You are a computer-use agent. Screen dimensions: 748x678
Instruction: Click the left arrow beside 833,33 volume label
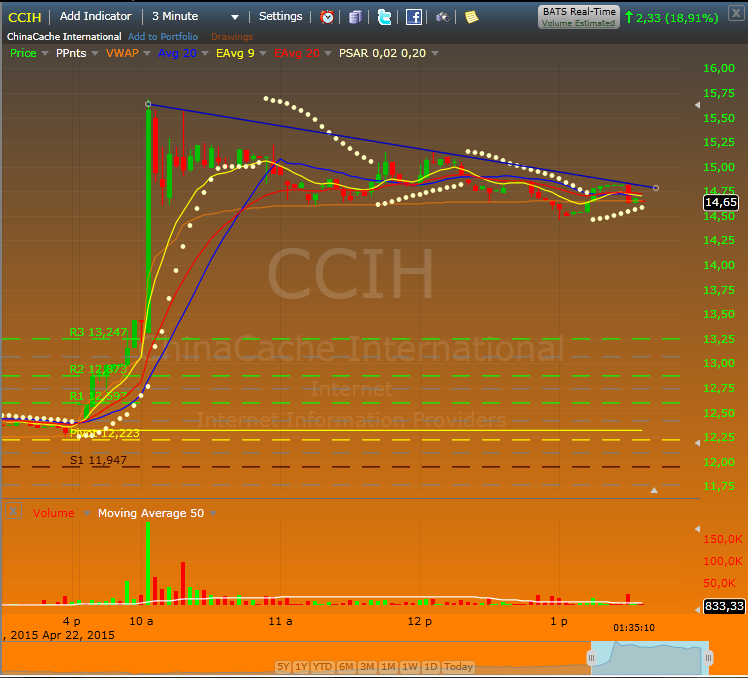[697, 609]
